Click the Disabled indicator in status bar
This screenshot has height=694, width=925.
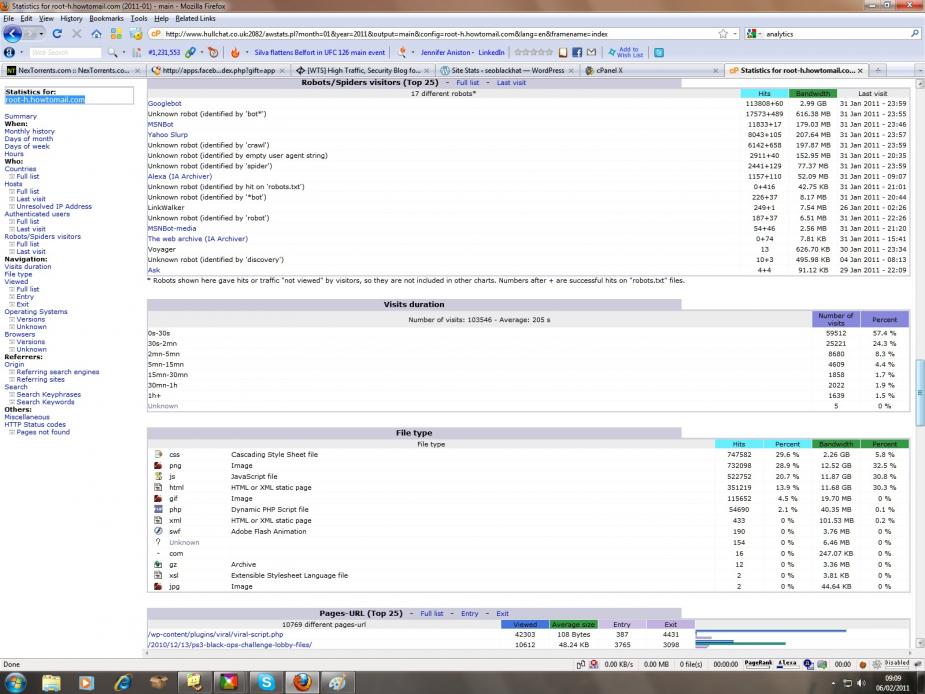(897, 663)
